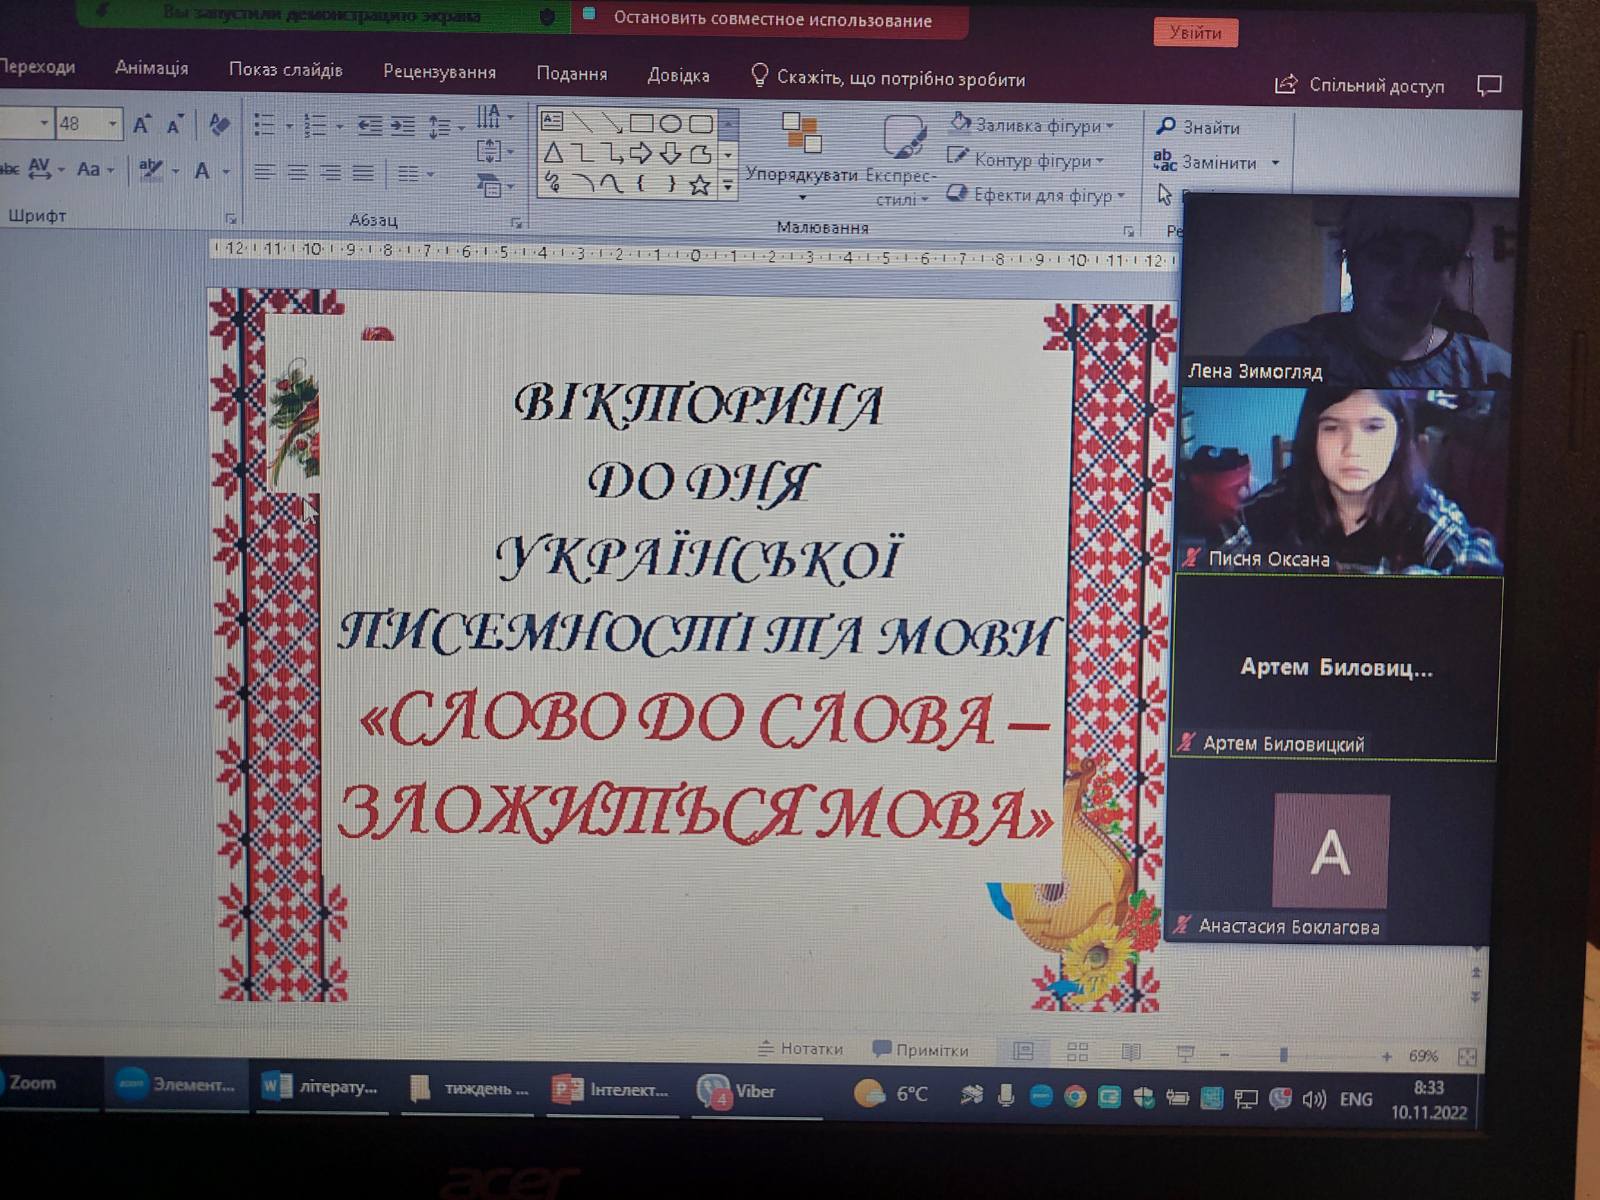Open the Comments pane icon near share

[1489, 85]
